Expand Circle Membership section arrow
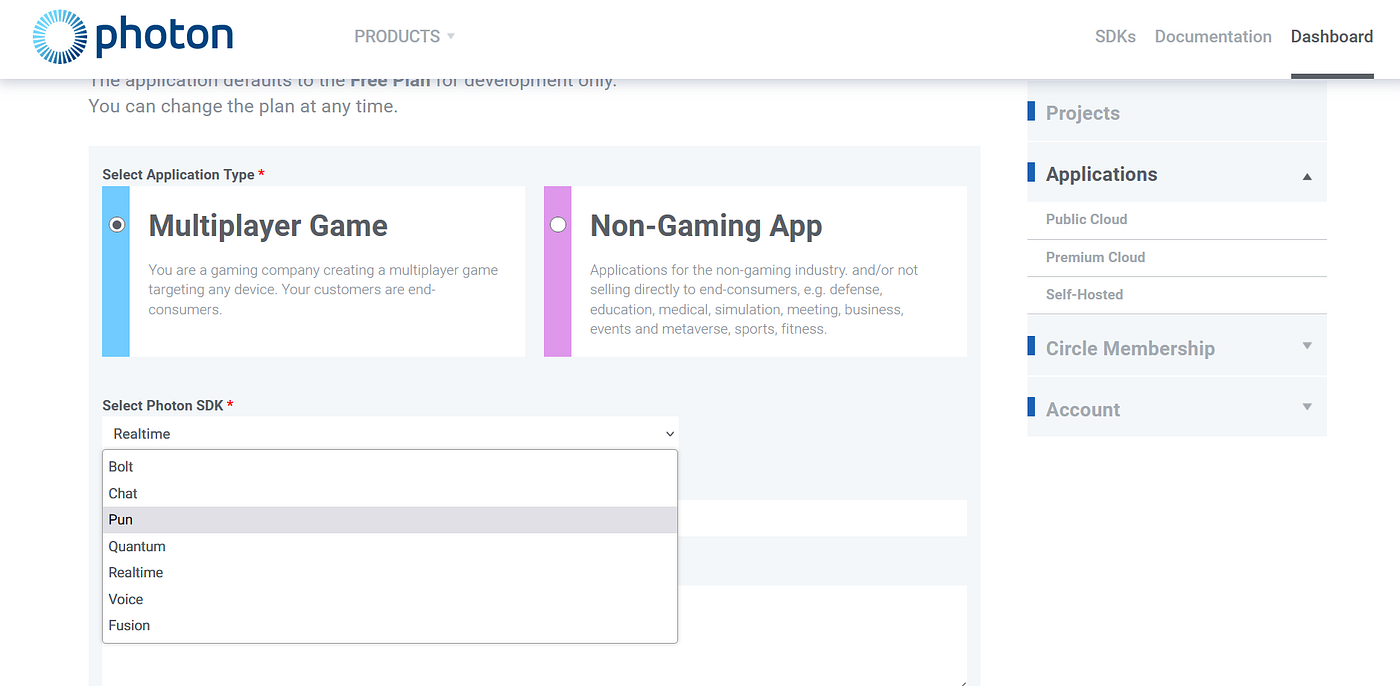Screen dimensions: 1400x686 (1307, 346)
